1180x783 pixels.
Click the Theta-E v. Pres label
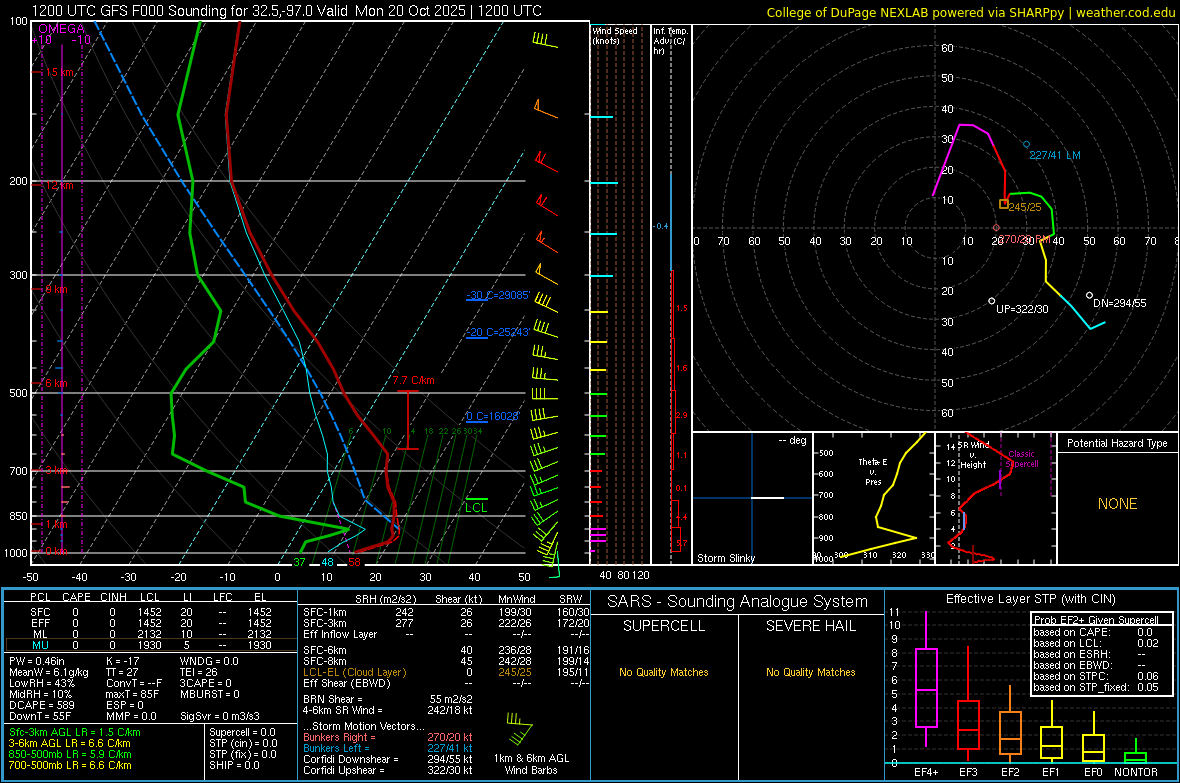pyautogui.click(x=873, y=471)
